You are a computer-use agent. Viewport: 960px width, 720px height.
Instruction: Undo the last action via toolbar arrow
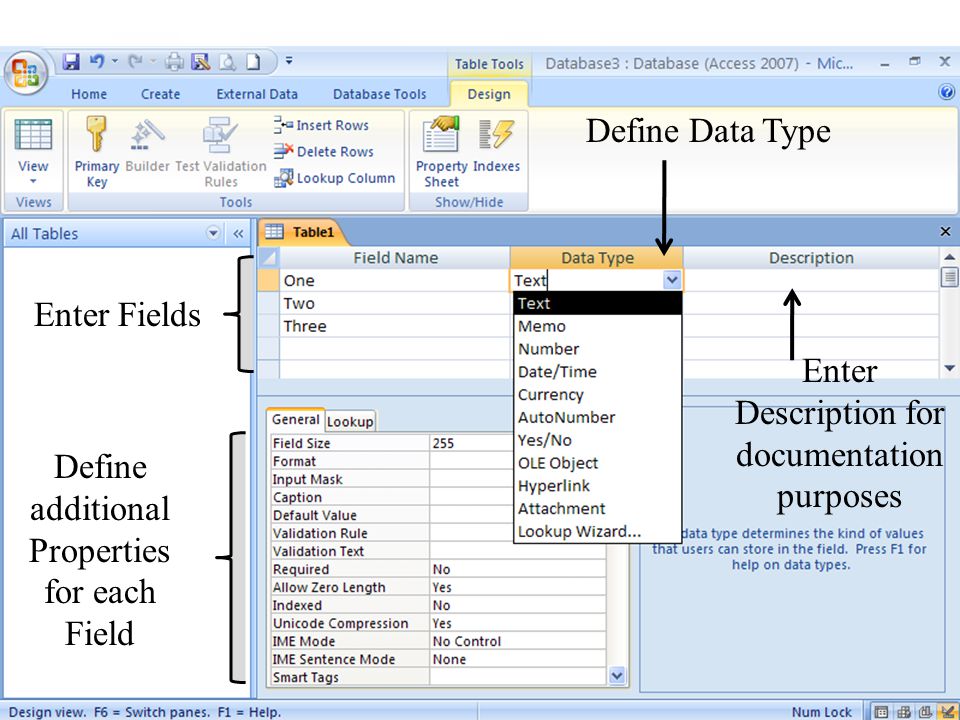pyautogui.click(x=97, y=61)
